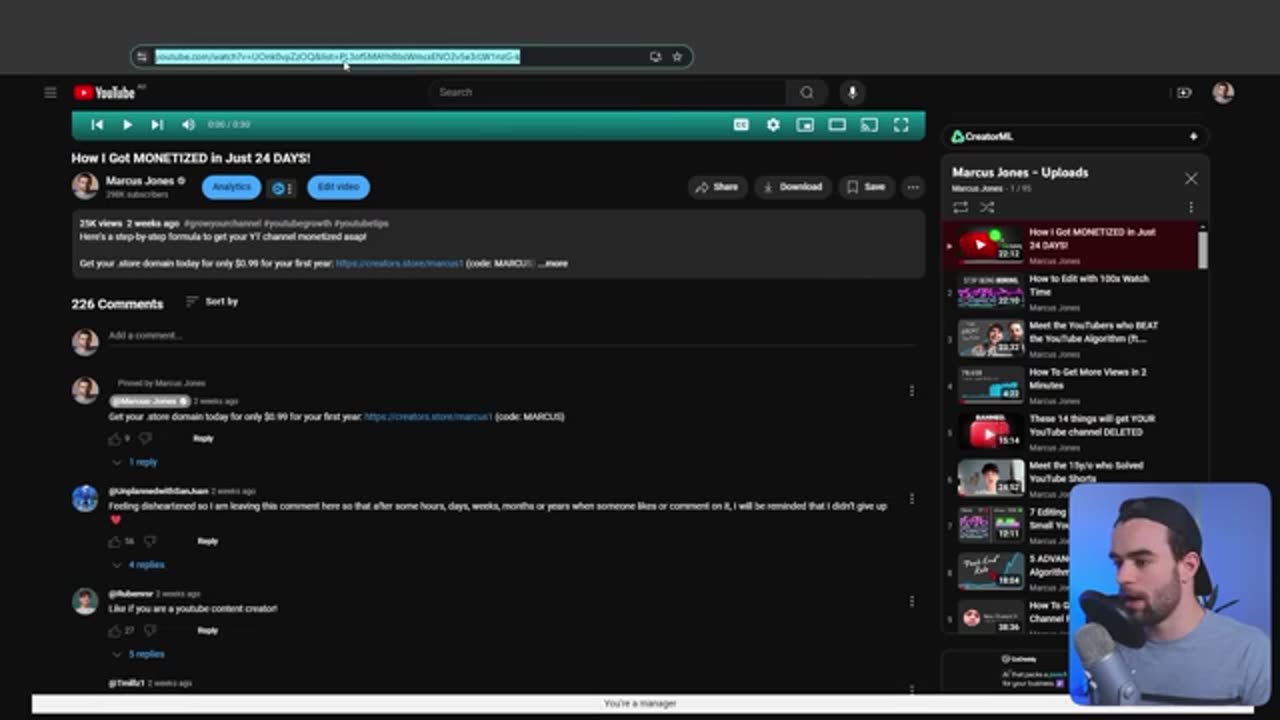Focus the YouTube Search box
This screenshot has width=1280, height=720.
[x=608, y=93]
